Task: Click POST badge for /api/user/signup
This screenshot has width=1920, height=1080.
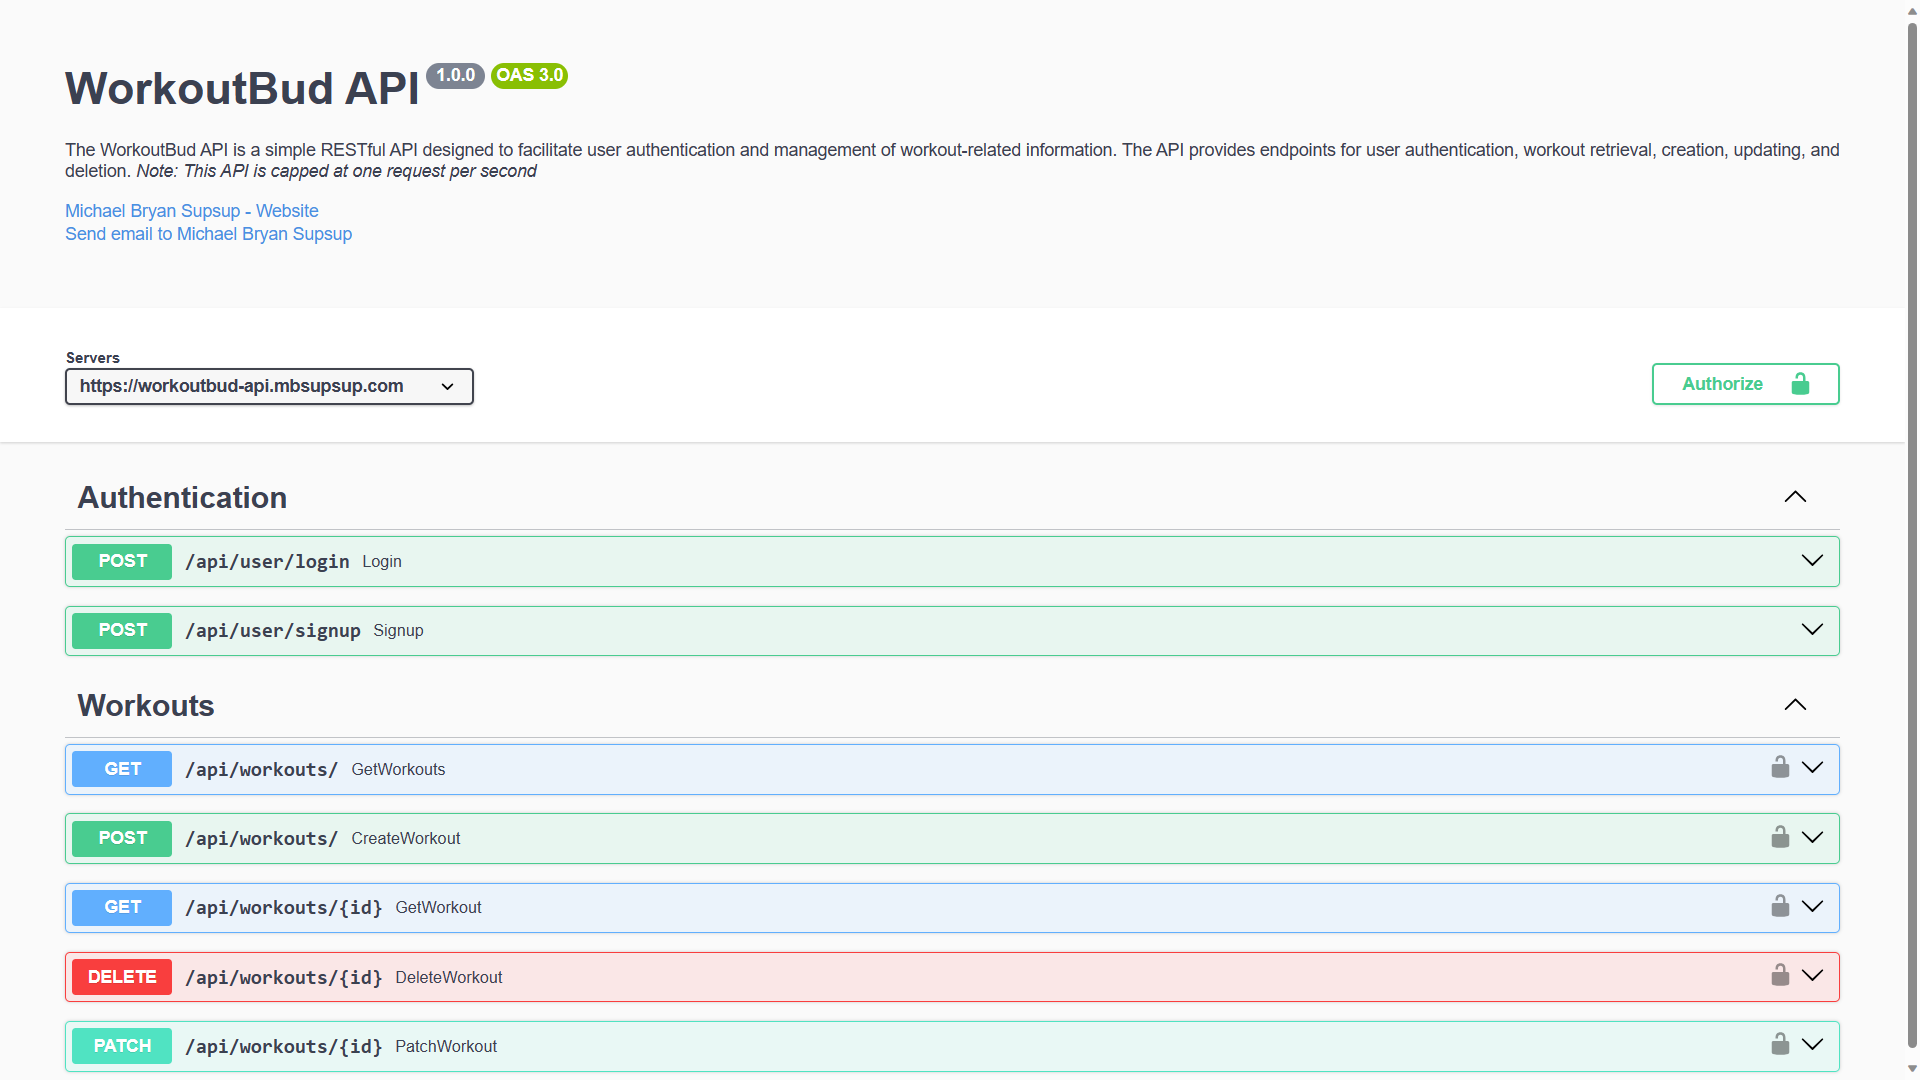Action: pyautogui.click(x=122, y=630)
